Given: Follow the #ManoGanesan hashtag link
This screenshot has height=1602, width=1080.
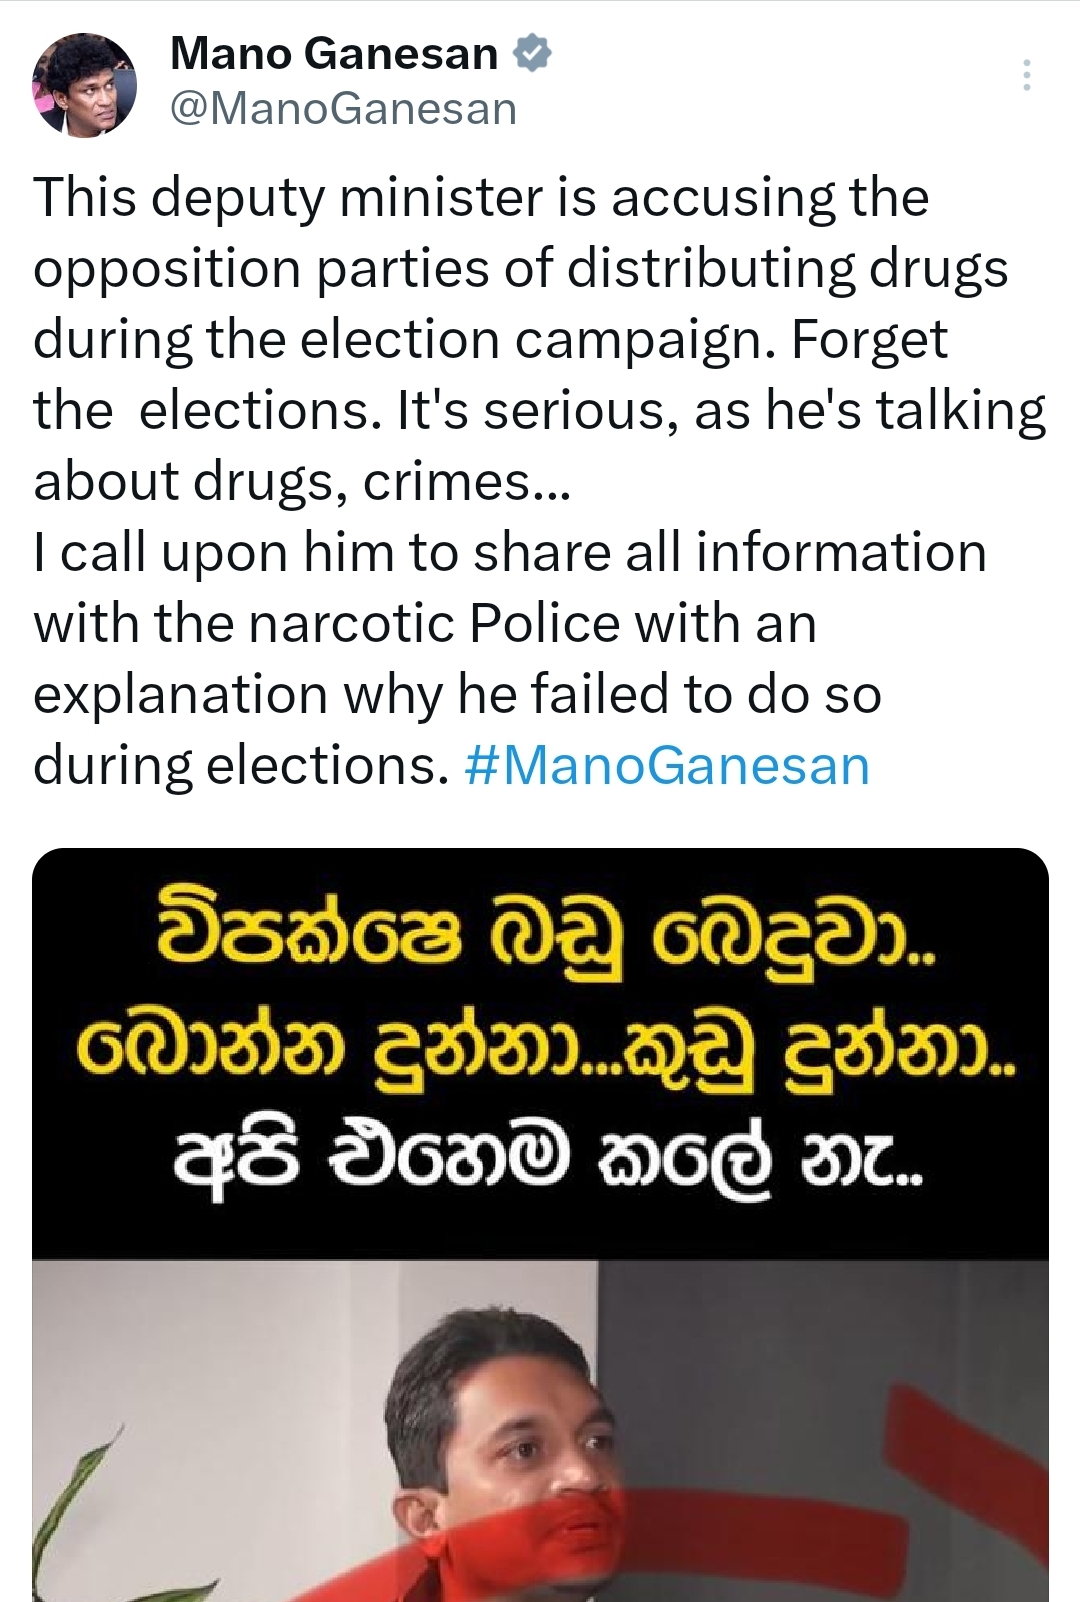Looking at the screenshot, I should [x=667, y=766].
